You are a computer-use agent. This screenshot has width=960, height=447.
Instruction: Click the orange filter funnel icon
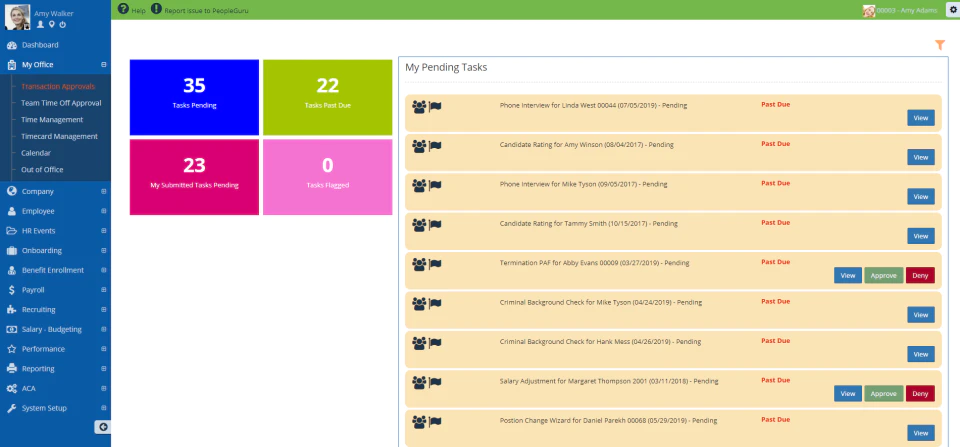pos(940,45)
